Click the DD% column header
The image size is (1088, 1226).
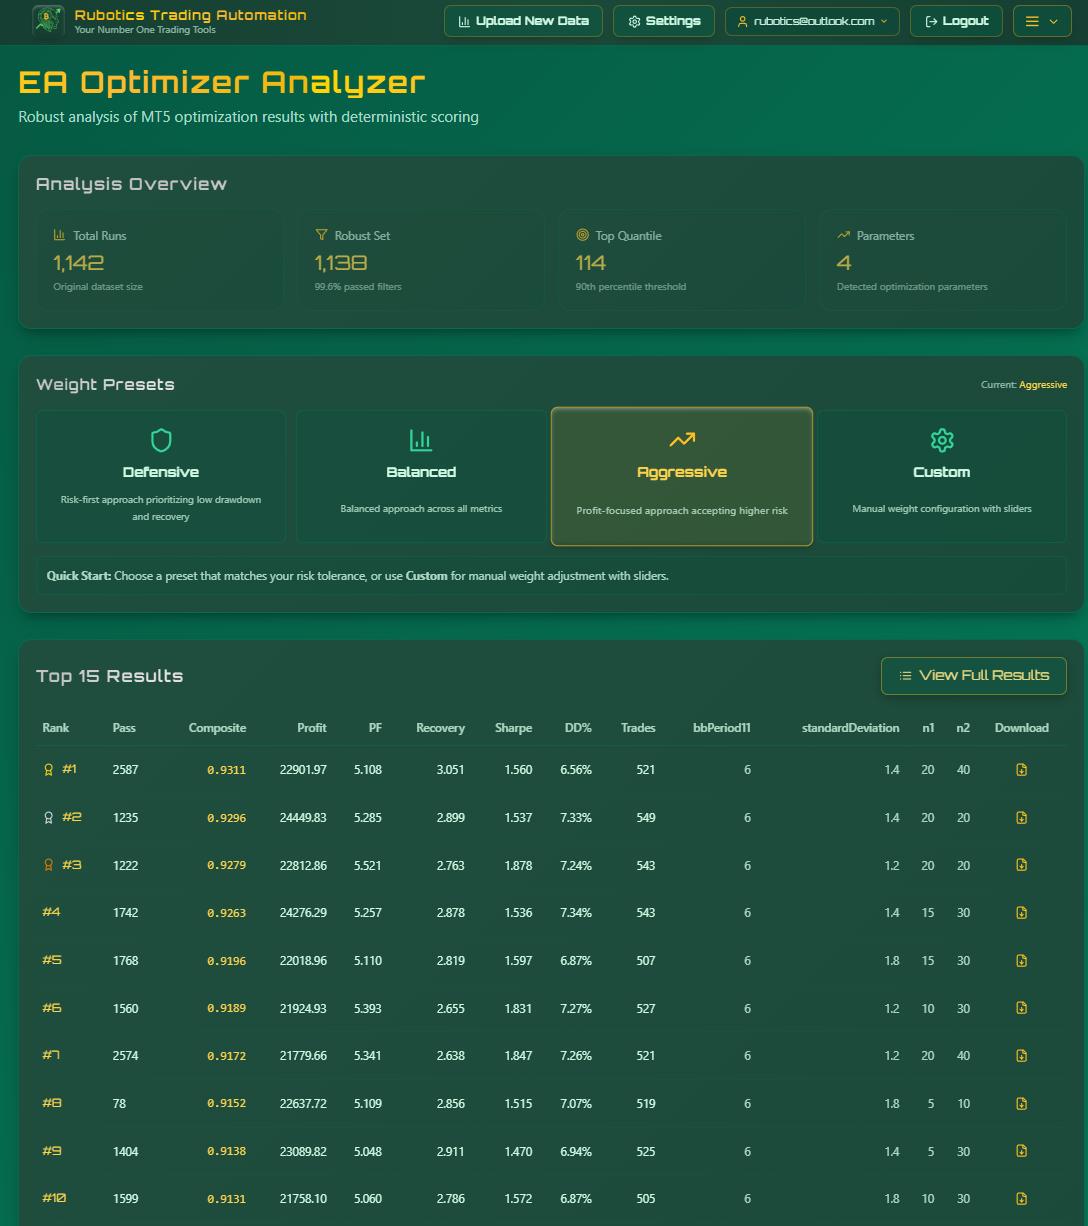pos(576,728)
